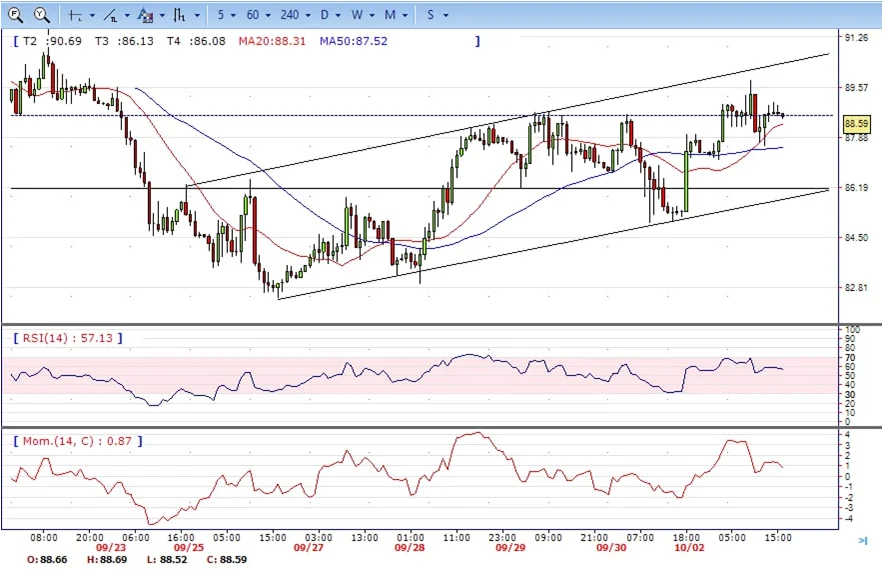Click the 86.19 price axis label

point(857,188)
